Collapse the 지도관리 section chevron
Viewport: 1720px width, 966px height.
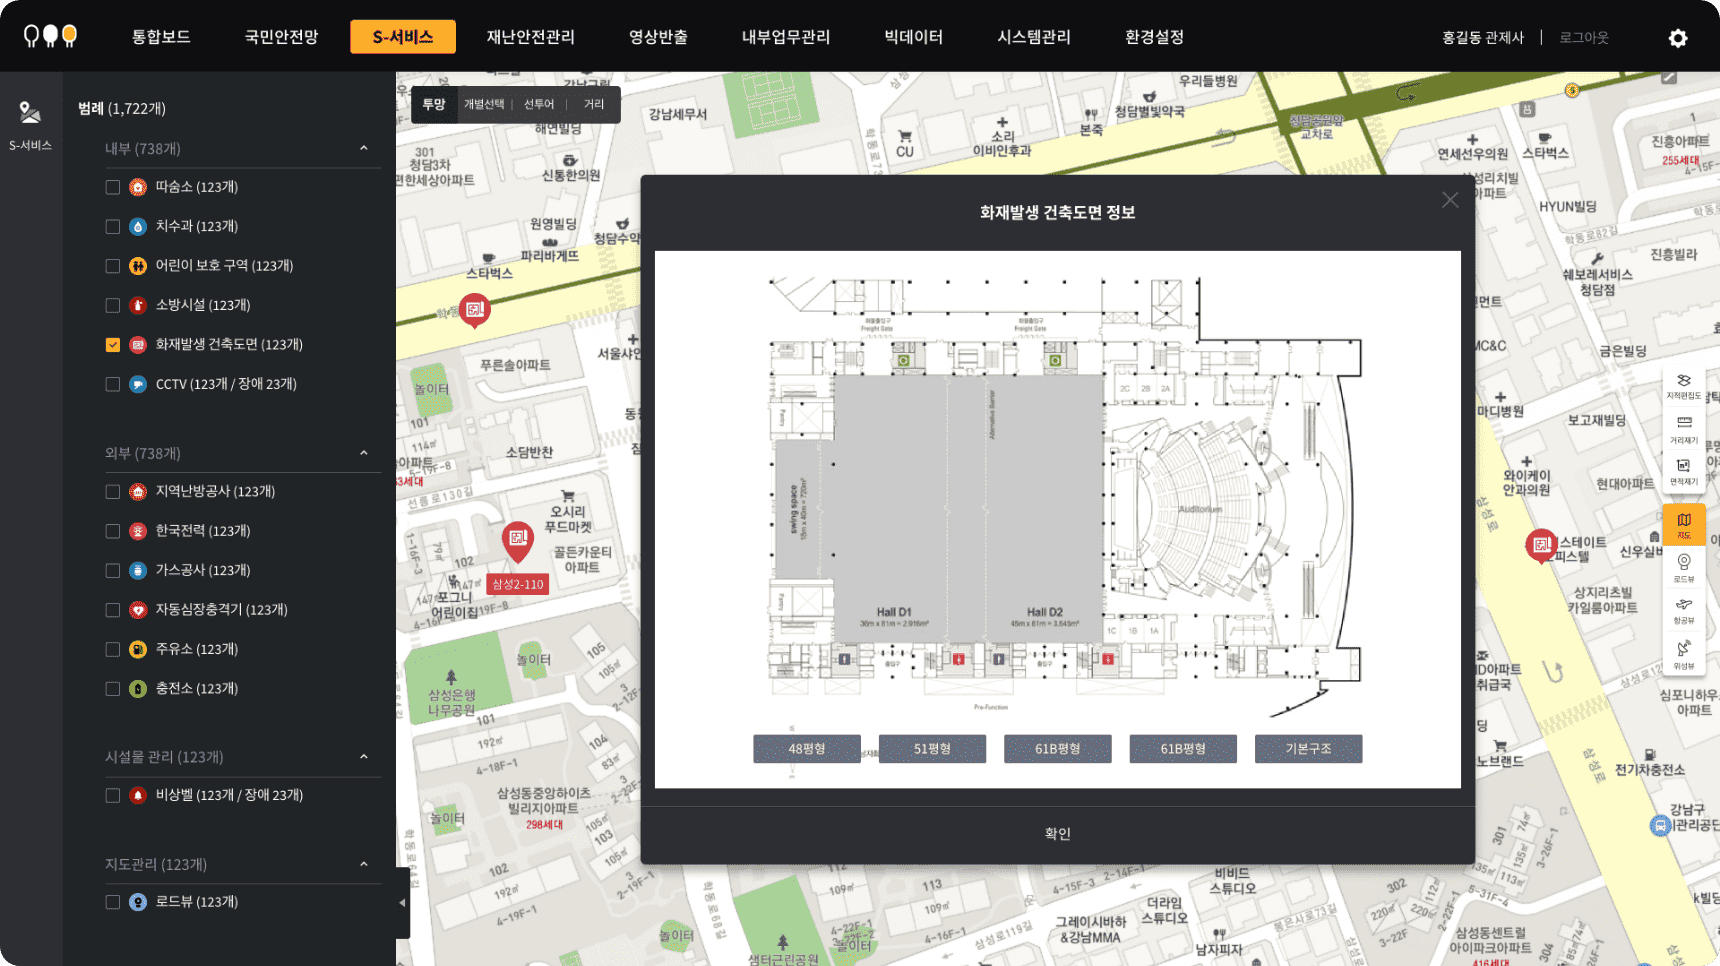click(x=363, y=864)
